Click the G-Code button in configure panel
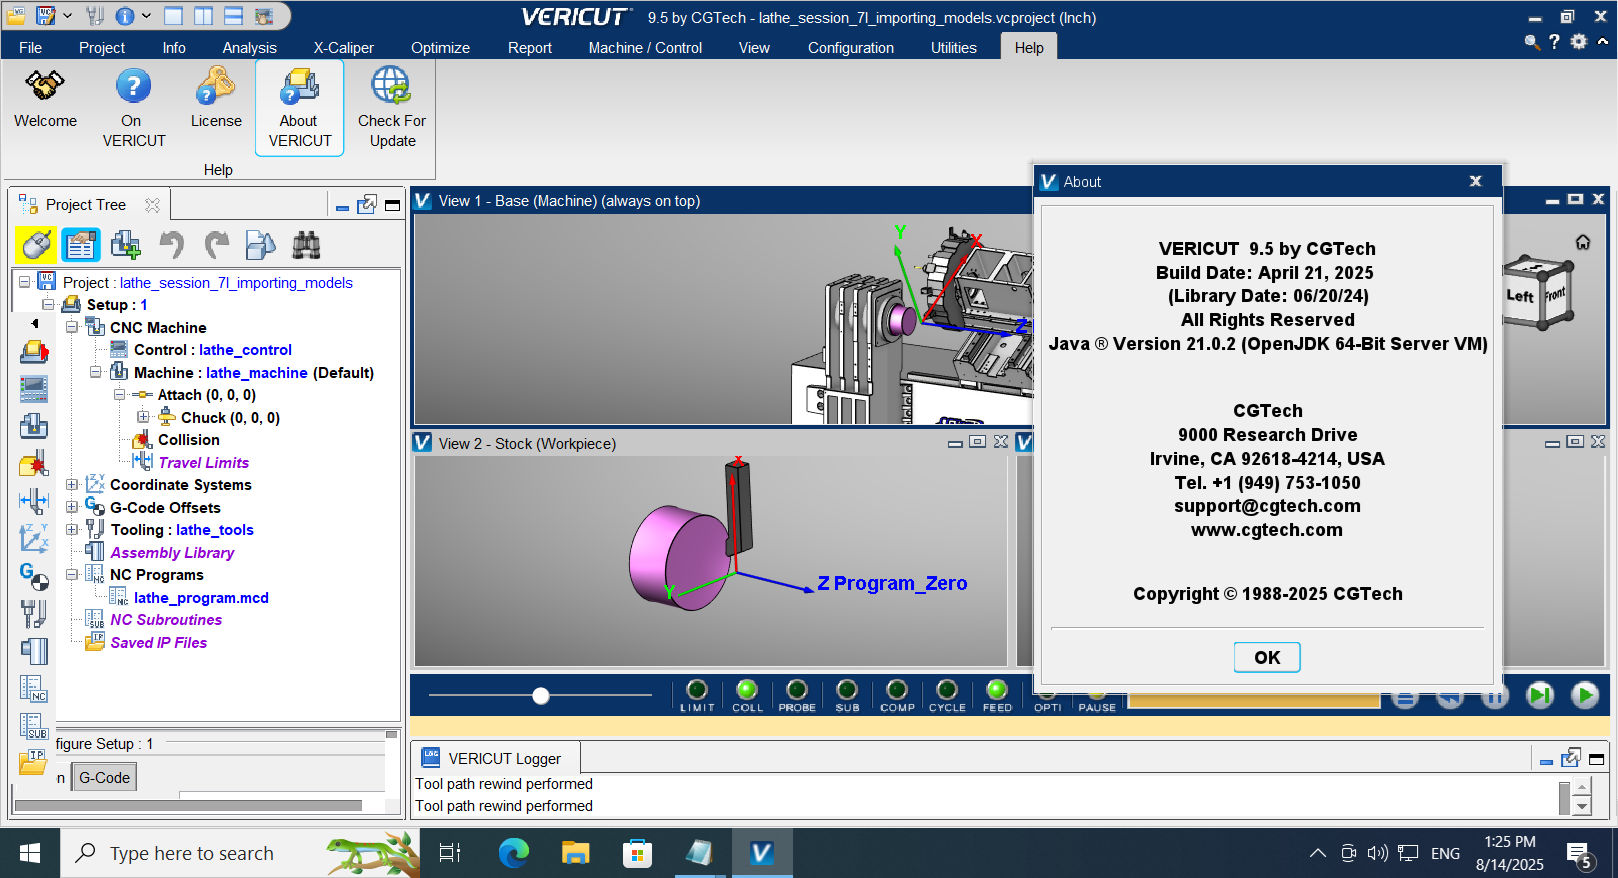 (104, 777)
